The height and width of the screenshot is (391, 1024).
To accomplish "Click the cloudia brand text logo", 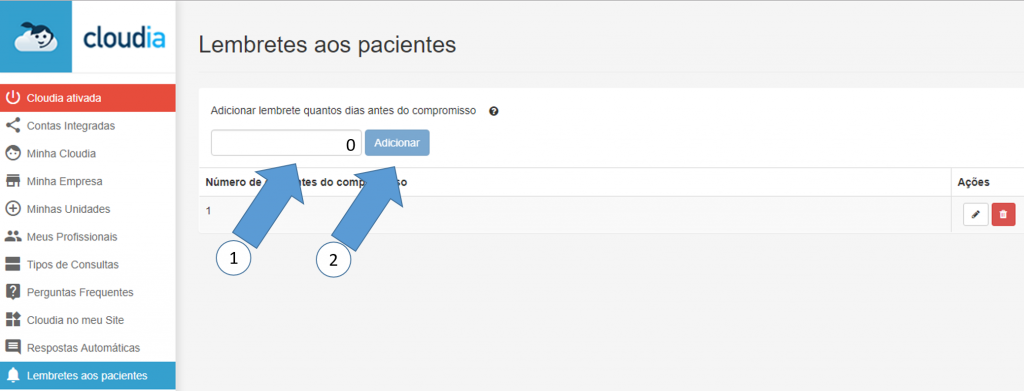I will (124, 38).
